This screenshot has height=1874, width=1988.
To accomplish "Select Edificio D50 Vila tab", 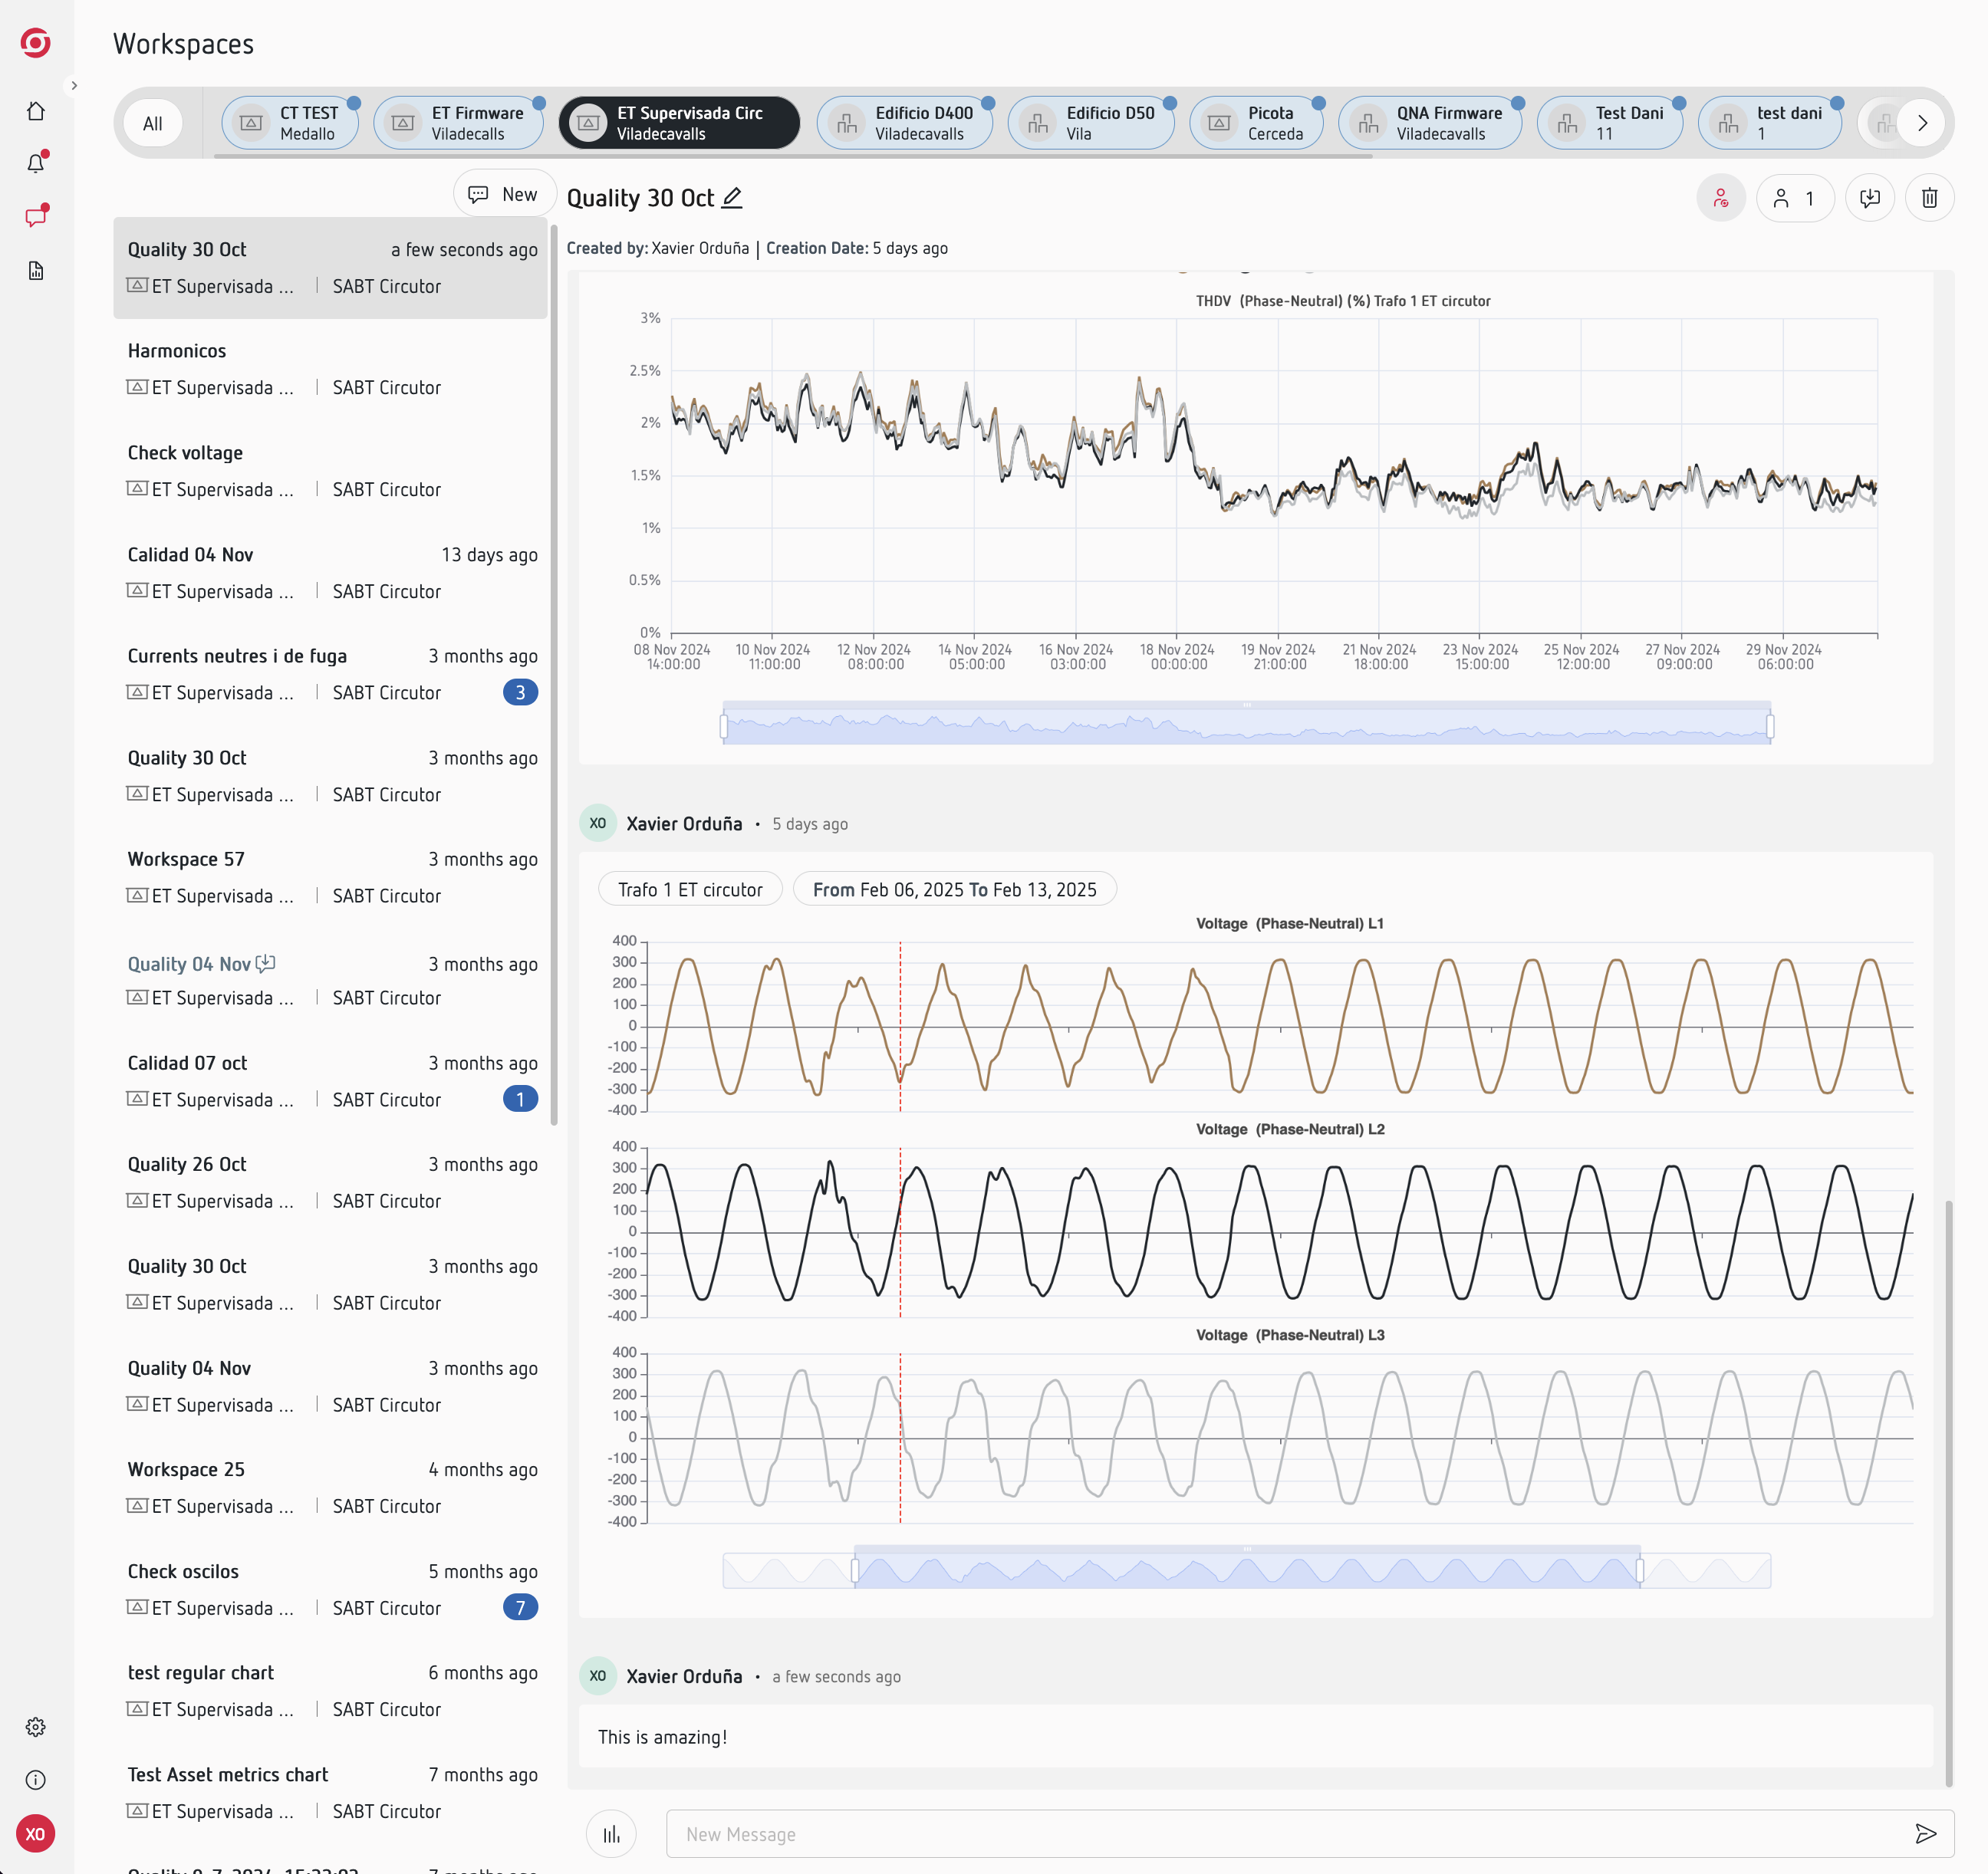I will pos(1091,123).
